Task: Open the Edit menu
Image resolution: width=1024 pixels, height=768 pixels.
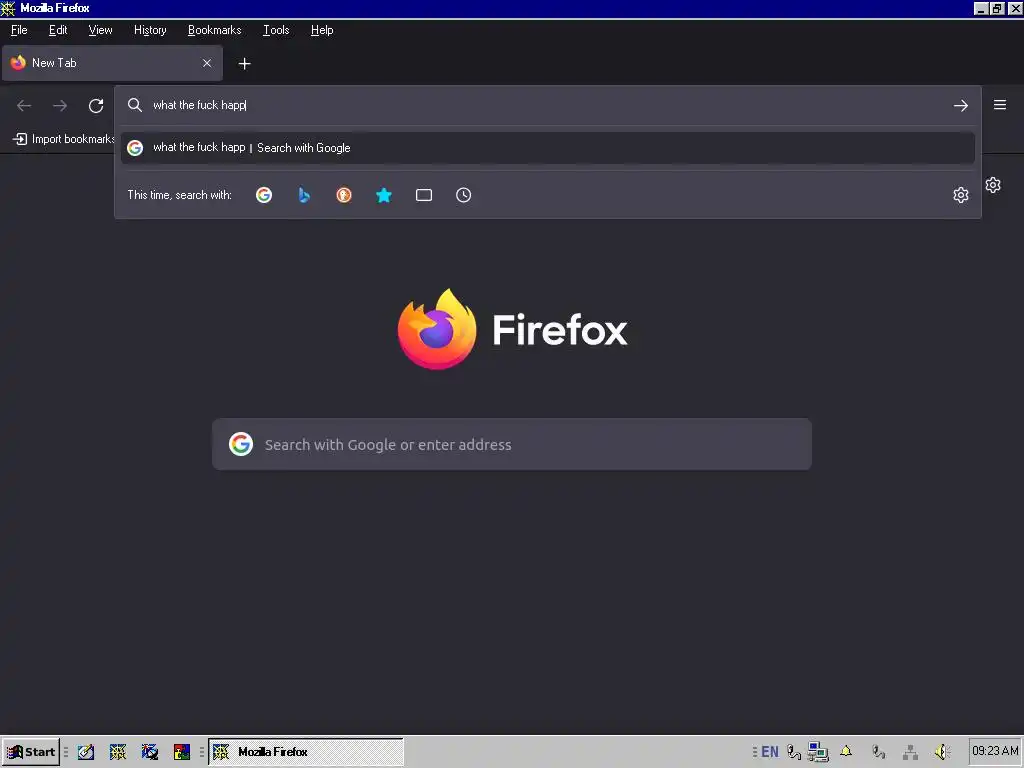Action: tap(58, 30)
